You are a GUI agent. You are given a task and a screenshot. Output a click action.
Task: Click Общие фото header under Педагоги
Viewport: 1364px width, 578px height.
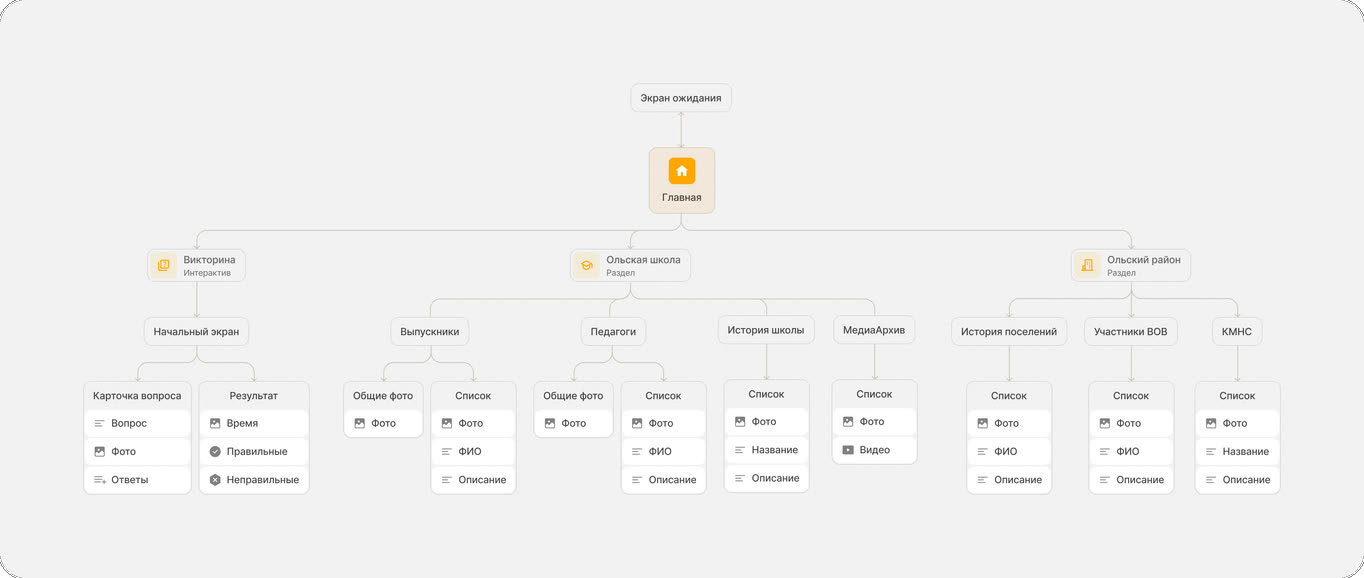[573, 395]
